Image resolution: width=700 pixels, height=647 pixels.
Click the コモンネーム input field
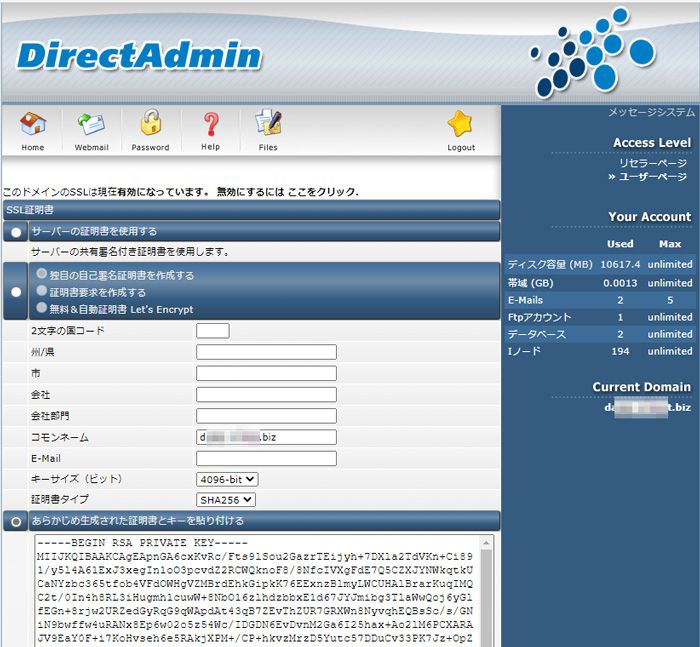[x=267, y=437]
